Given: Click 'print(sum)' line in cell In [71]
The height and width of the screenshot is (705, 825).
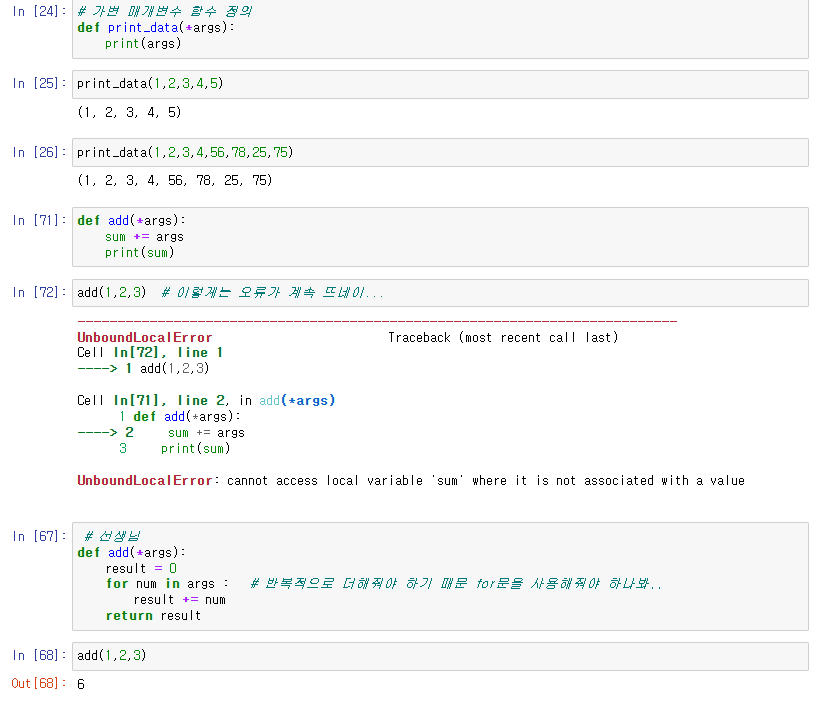Looking at the screenshot, I should pos(139,253).
